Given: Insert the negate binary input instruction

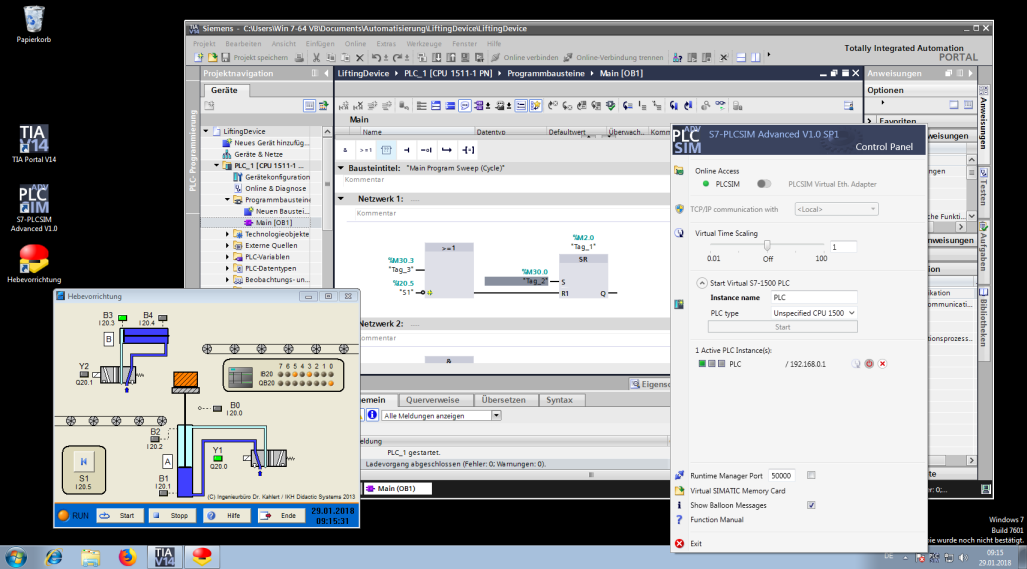Looking at the screenshot, I should pyautogui.click(x=426, y=150).
